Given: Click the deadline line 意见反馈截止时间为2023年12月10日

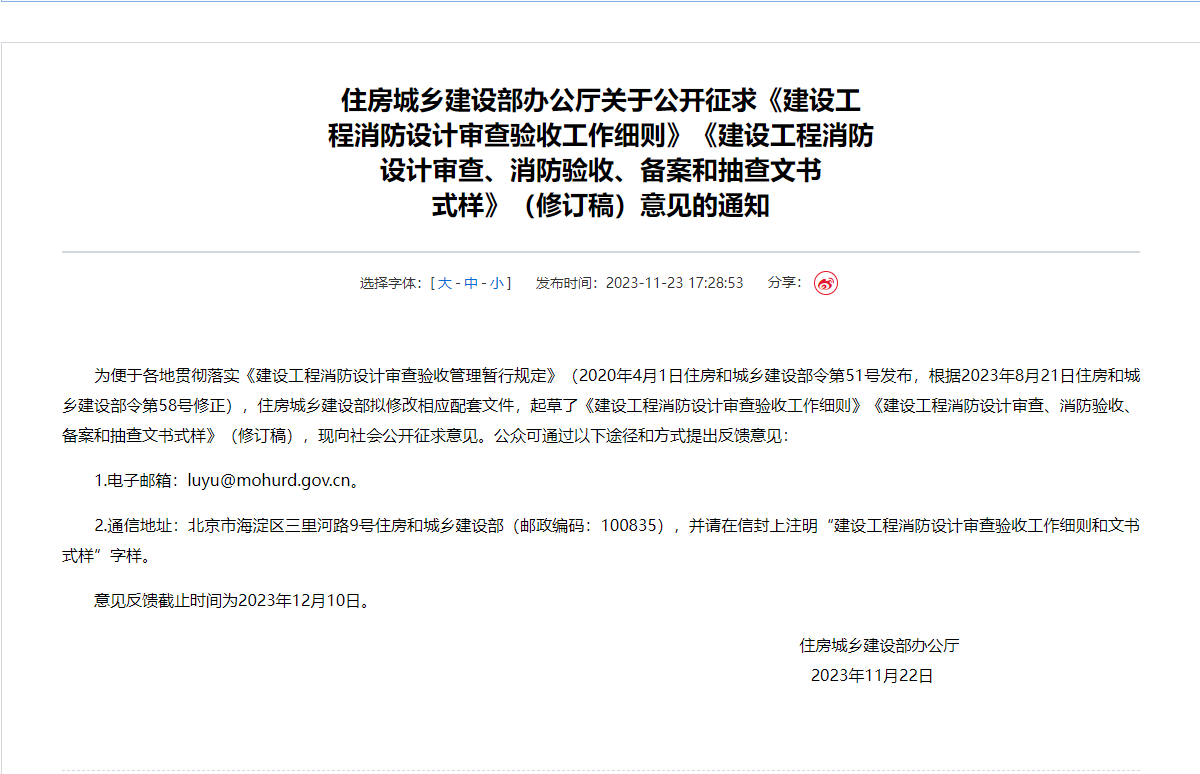Looking at the screenshot, I should click(232, 601).
